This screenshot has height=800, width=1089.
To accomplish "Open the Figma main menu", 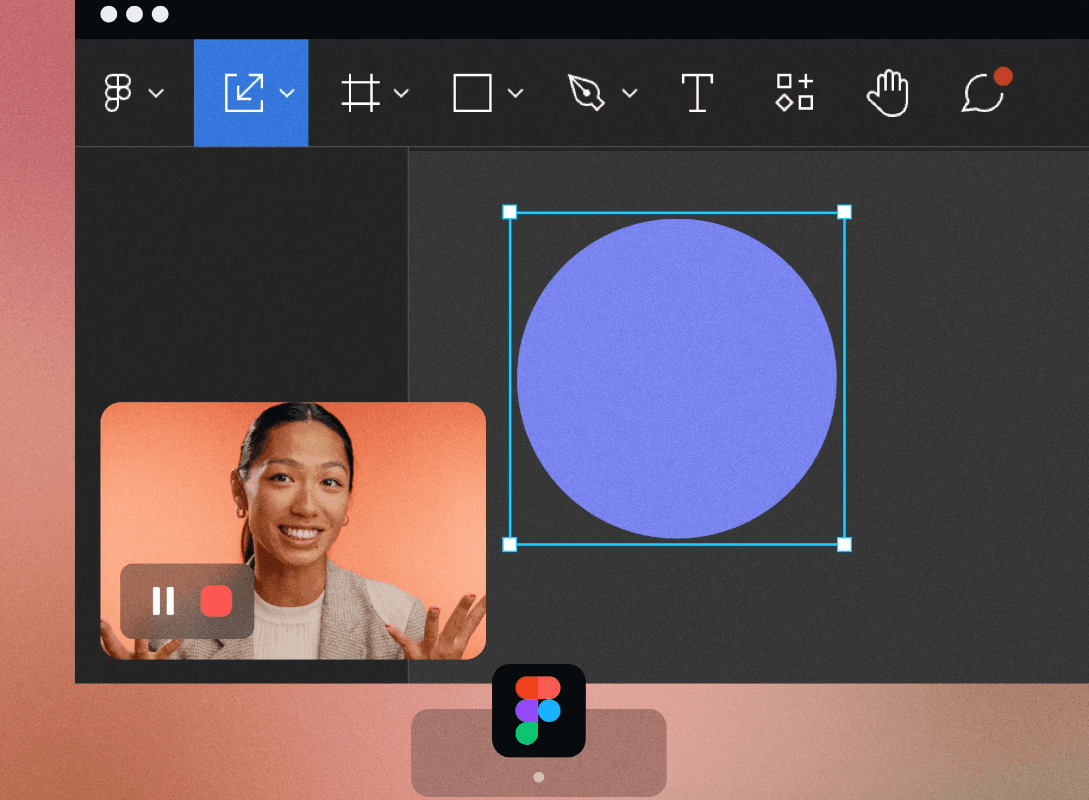I will click(x=120, y=92).
